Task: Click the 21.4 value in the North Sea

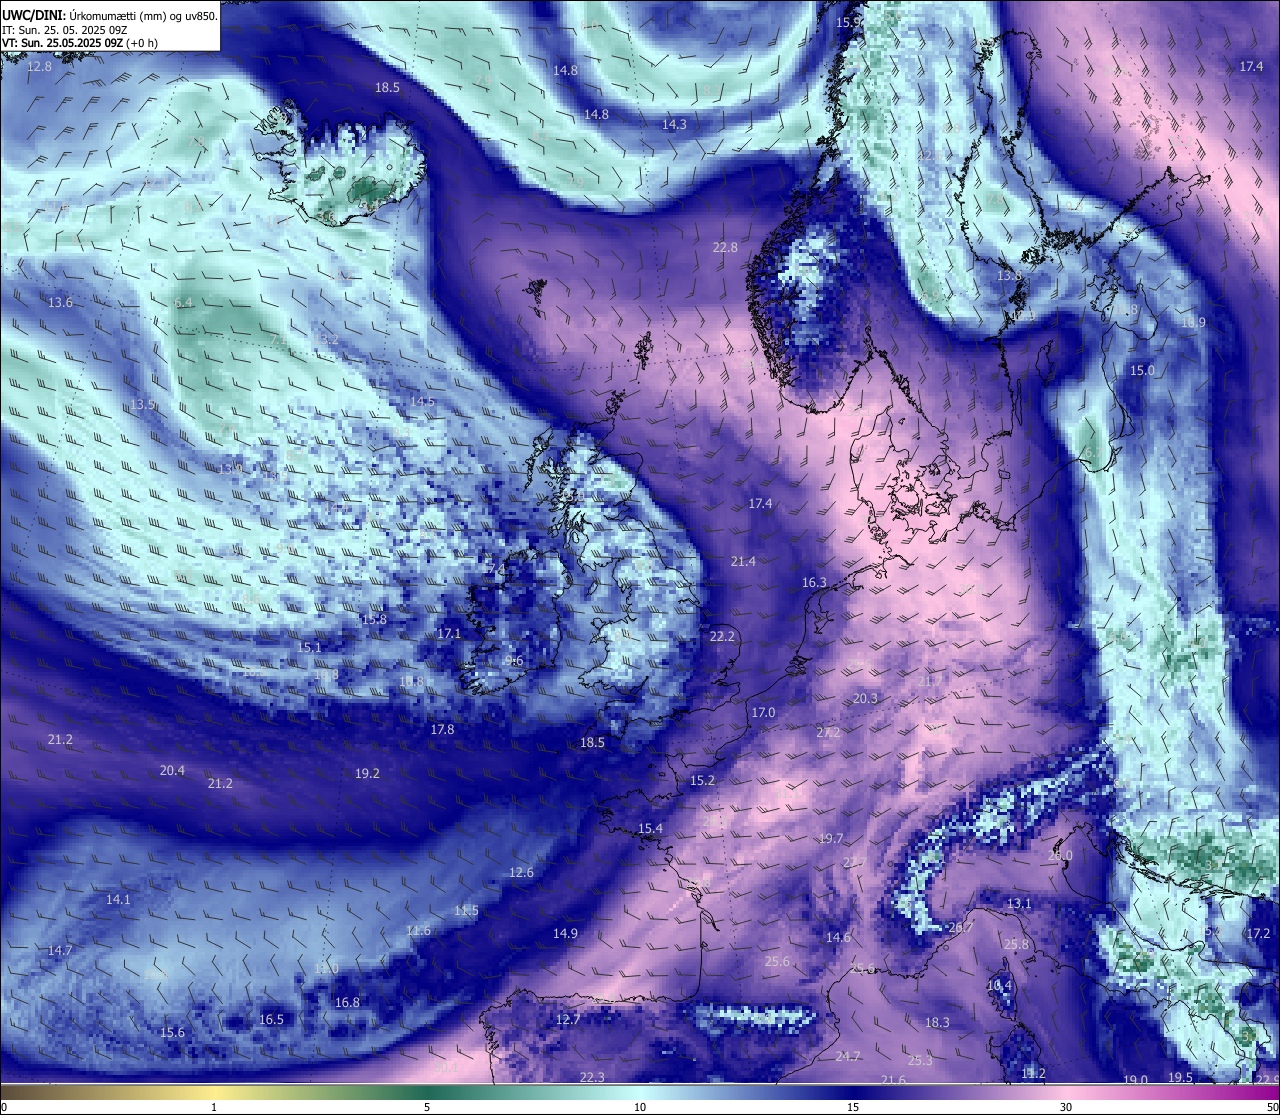Action: 743,563
